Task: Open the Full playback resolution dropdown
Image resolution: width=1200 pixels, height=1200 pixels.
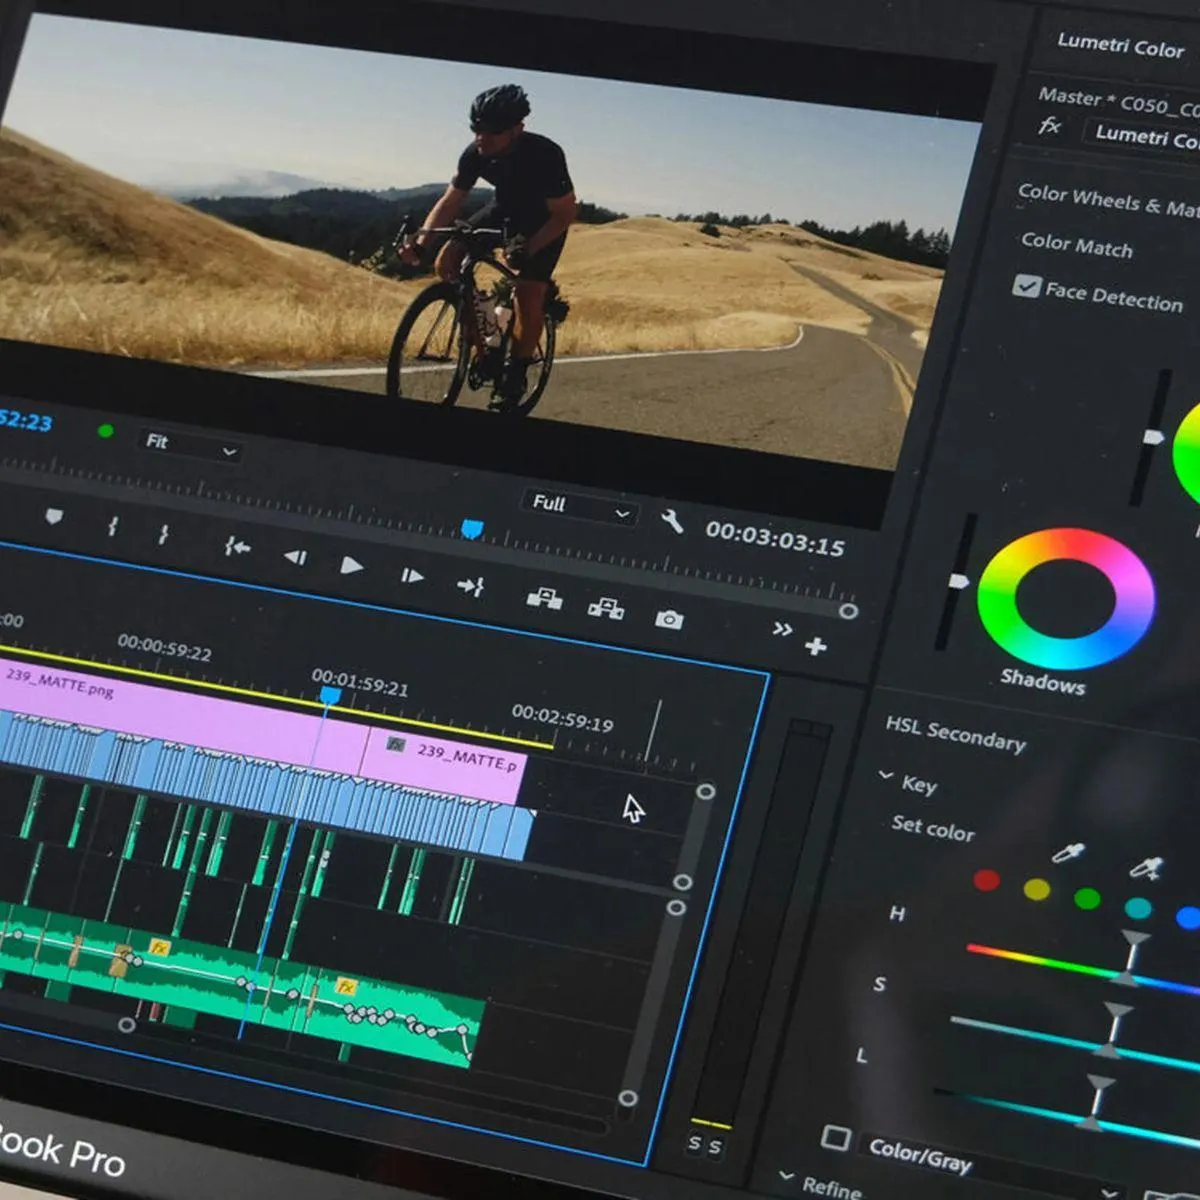Action: click(x=580, y=508)
